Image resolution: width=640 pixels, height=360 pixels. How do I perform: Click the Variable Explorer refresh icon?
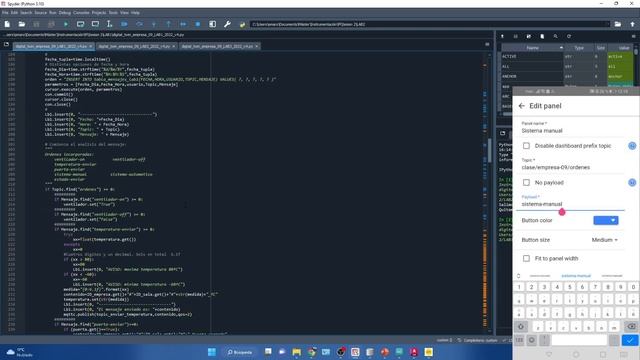point(569,36)
